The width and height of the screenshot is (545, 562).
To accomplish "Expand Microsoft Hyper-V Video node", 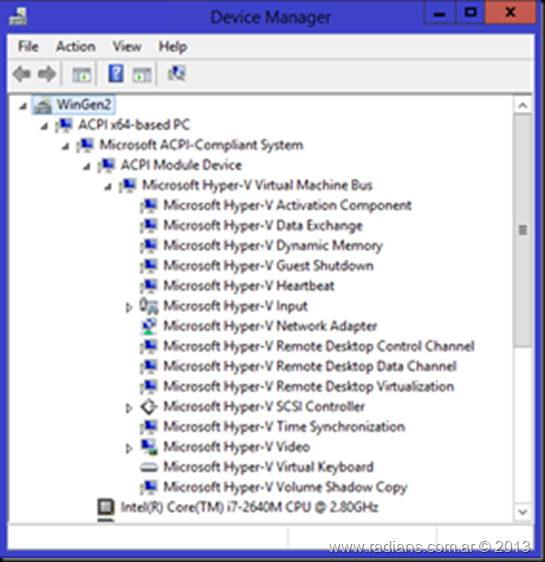I will (129, 448).
